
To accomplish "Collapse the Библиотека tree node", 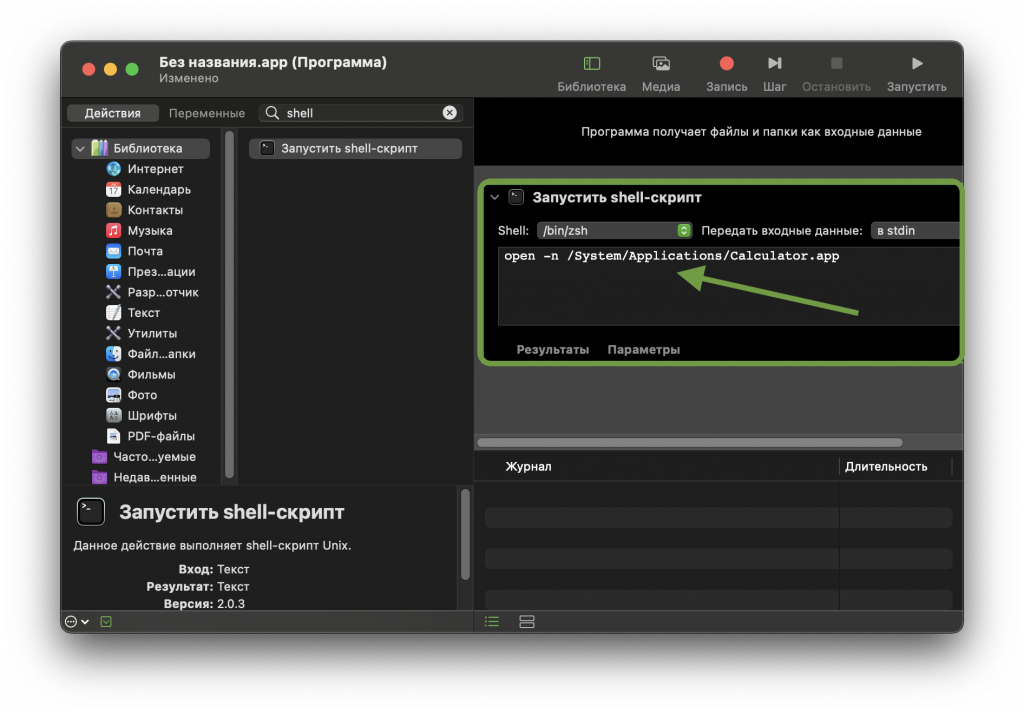I will pos(79,148).
